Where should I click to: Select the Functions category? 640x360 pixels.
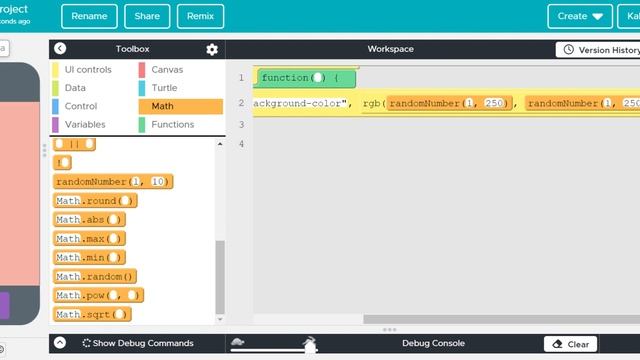[173, 124]
